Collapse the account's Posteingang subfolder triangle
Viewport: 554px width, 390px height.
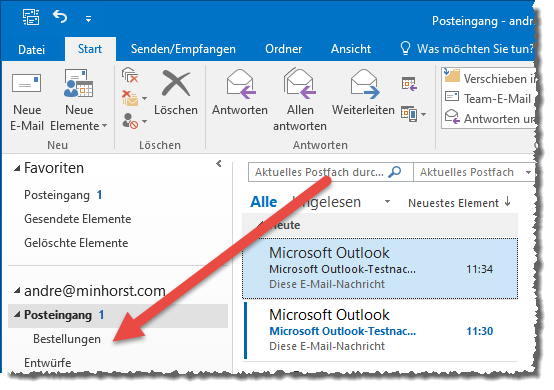(17, 315)
